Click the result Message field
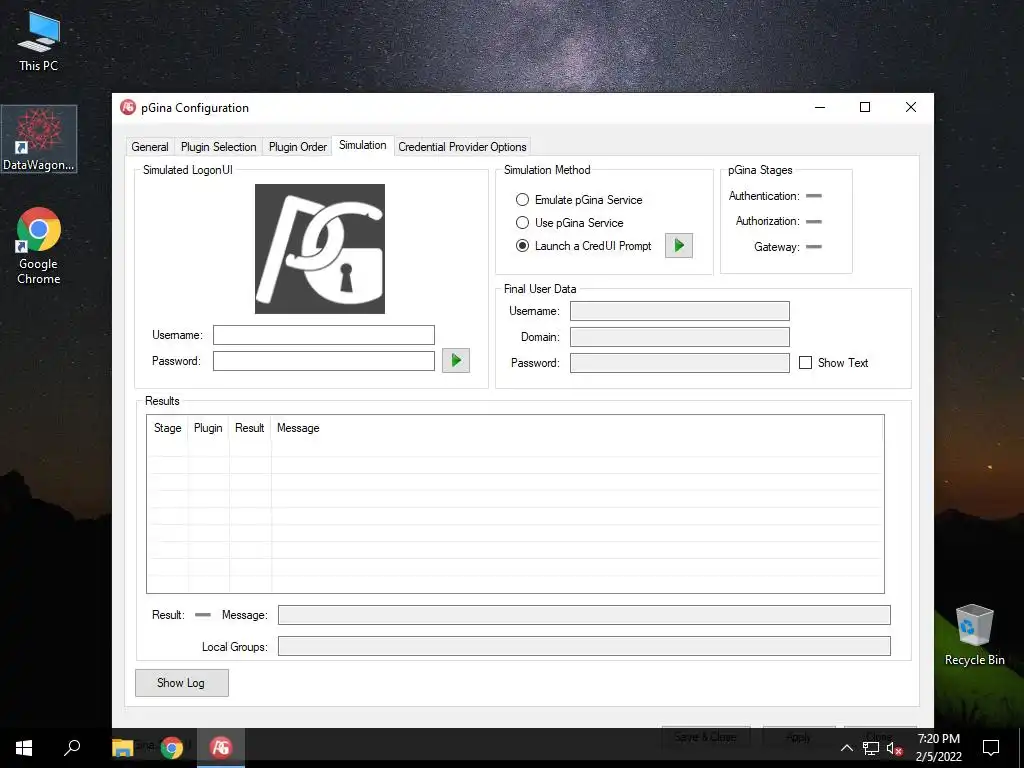 [x=584, y=615]
